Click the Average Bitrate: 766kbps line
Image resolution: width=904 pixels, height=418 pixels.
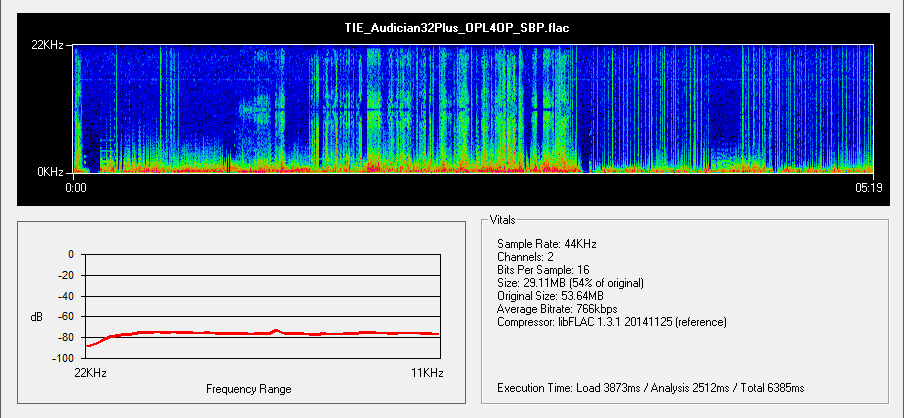coord(555,309)
